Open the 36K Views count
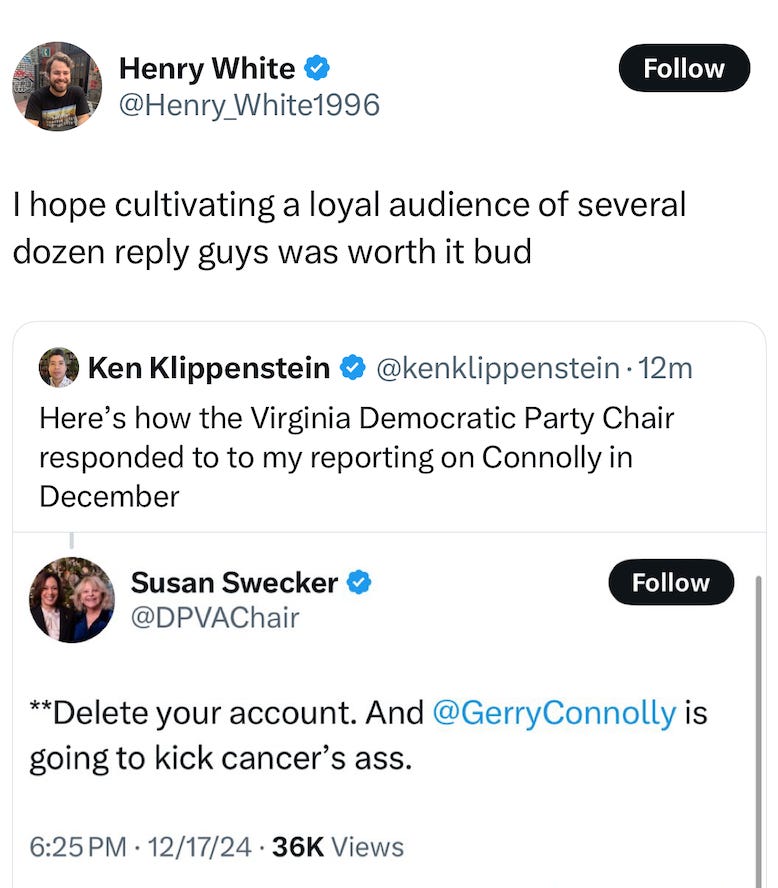The width and height of the screenshot is (778, 888). (x=338, y=847)
